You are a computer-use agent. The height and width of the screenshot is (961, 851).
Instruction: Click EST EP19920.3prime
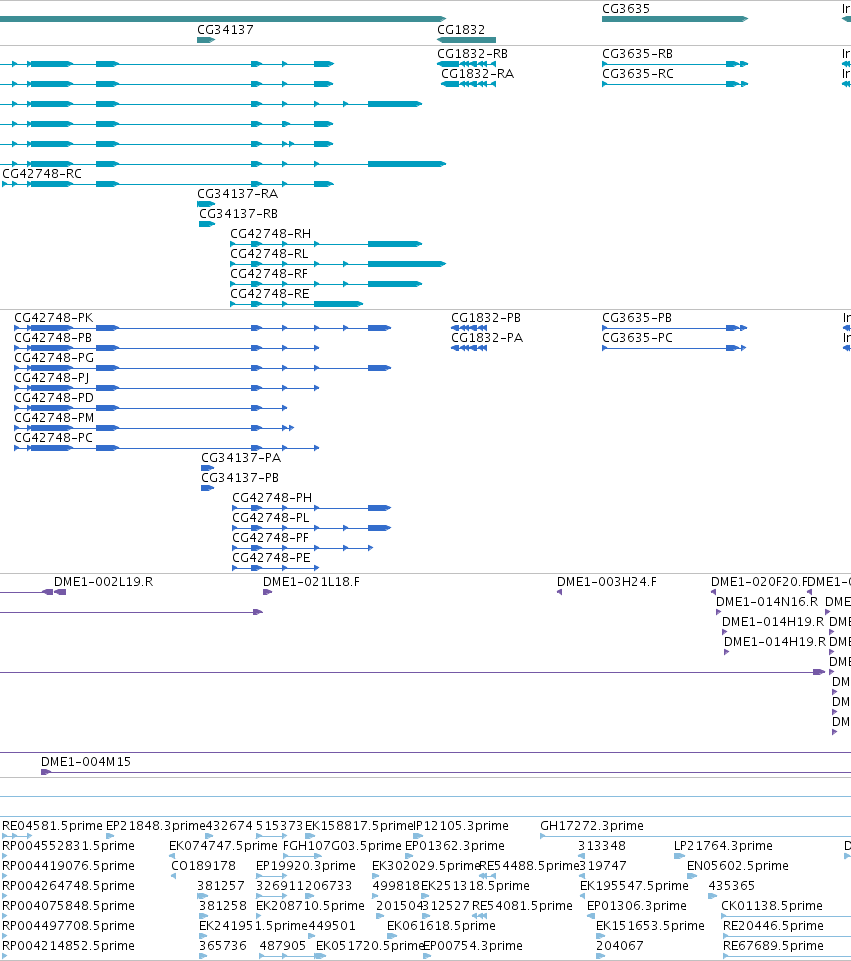point(306,866)
